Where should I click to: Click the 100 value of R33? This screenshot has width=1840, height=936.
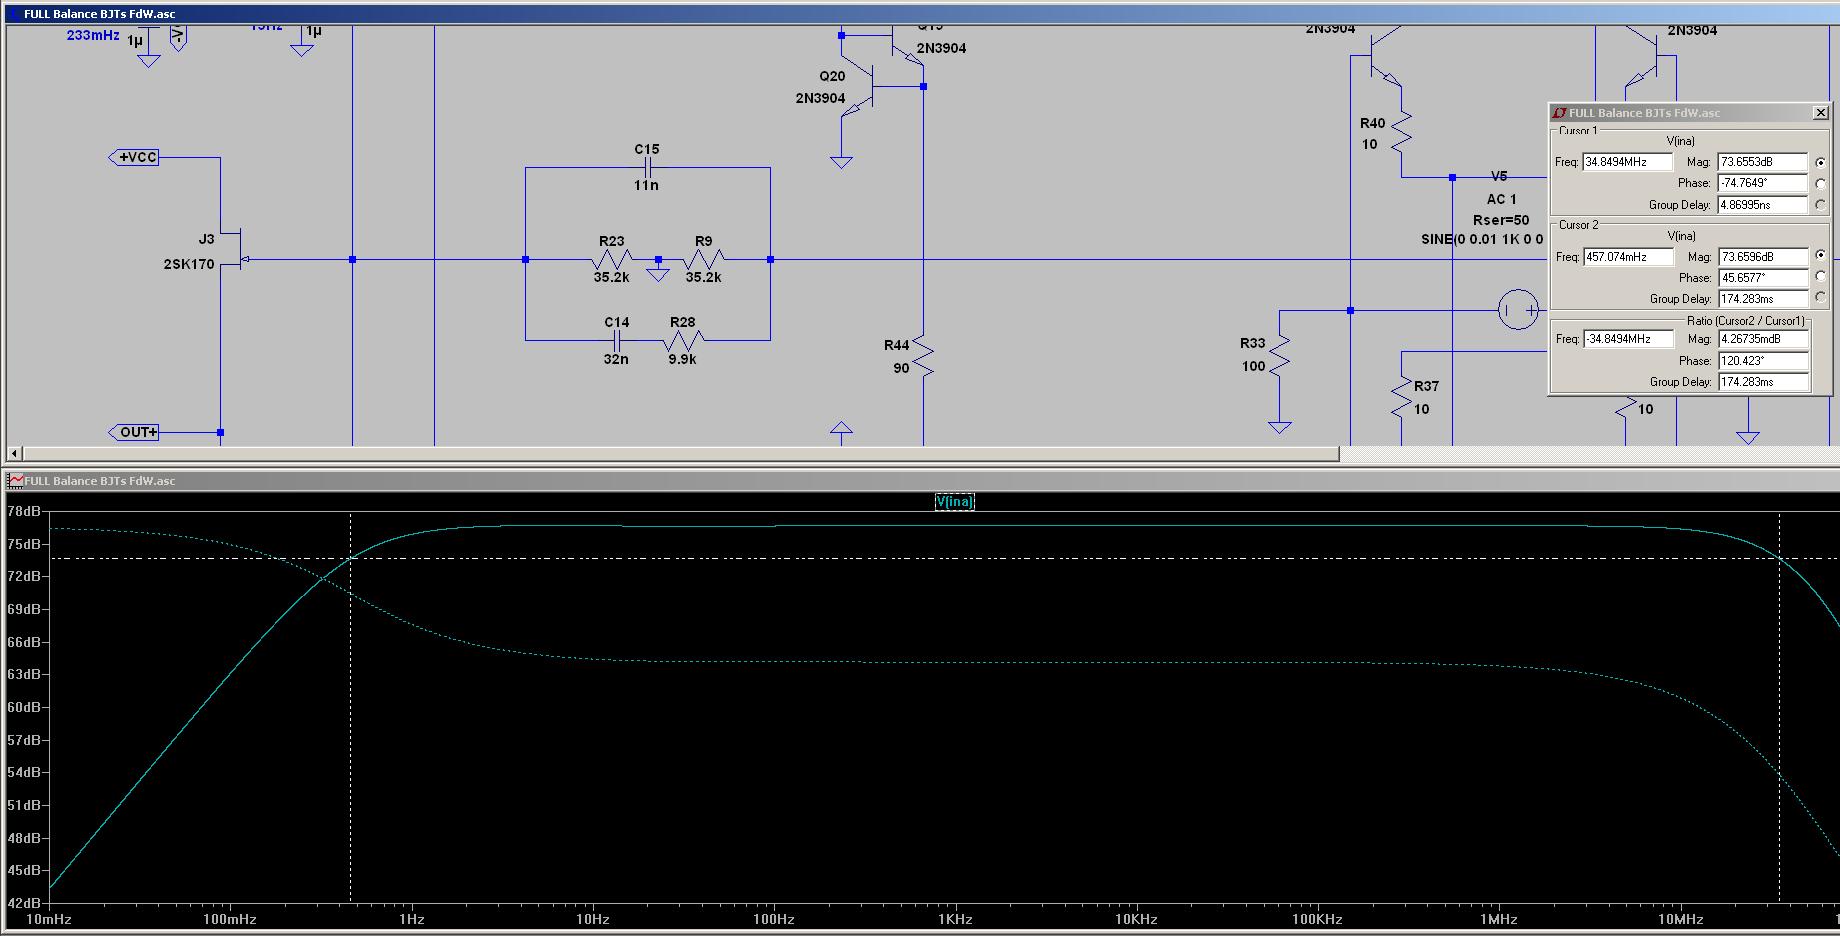pos(1254,366)
